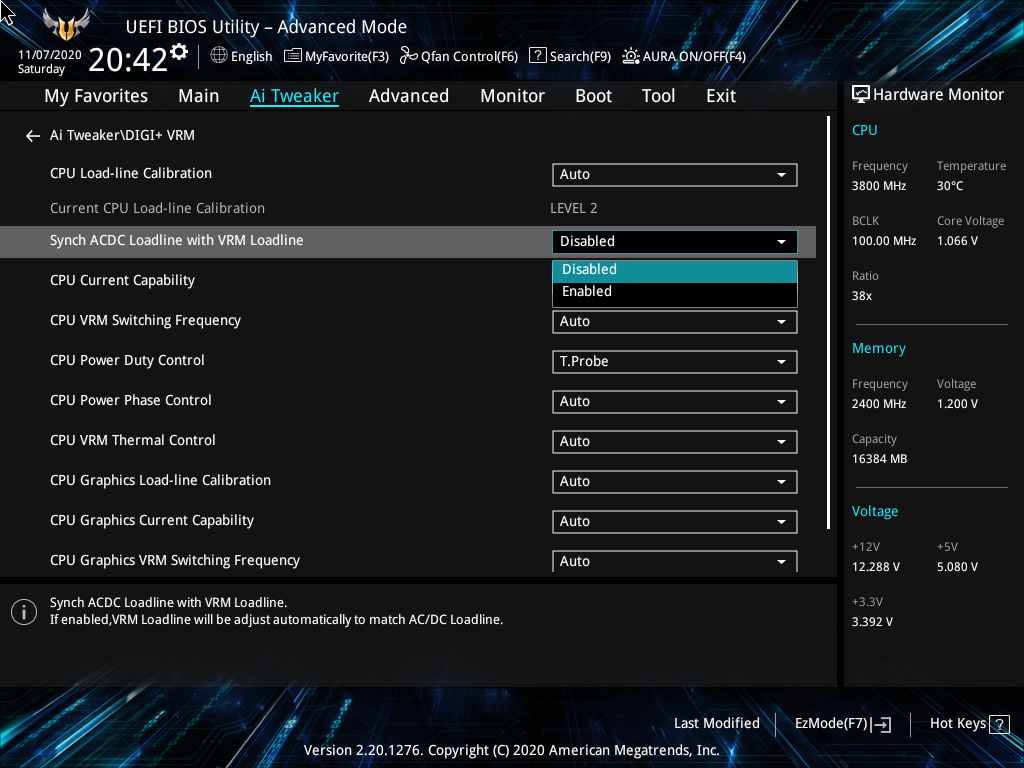
Task: Click the 11/07/2020 date text
Action: [50, 55]
